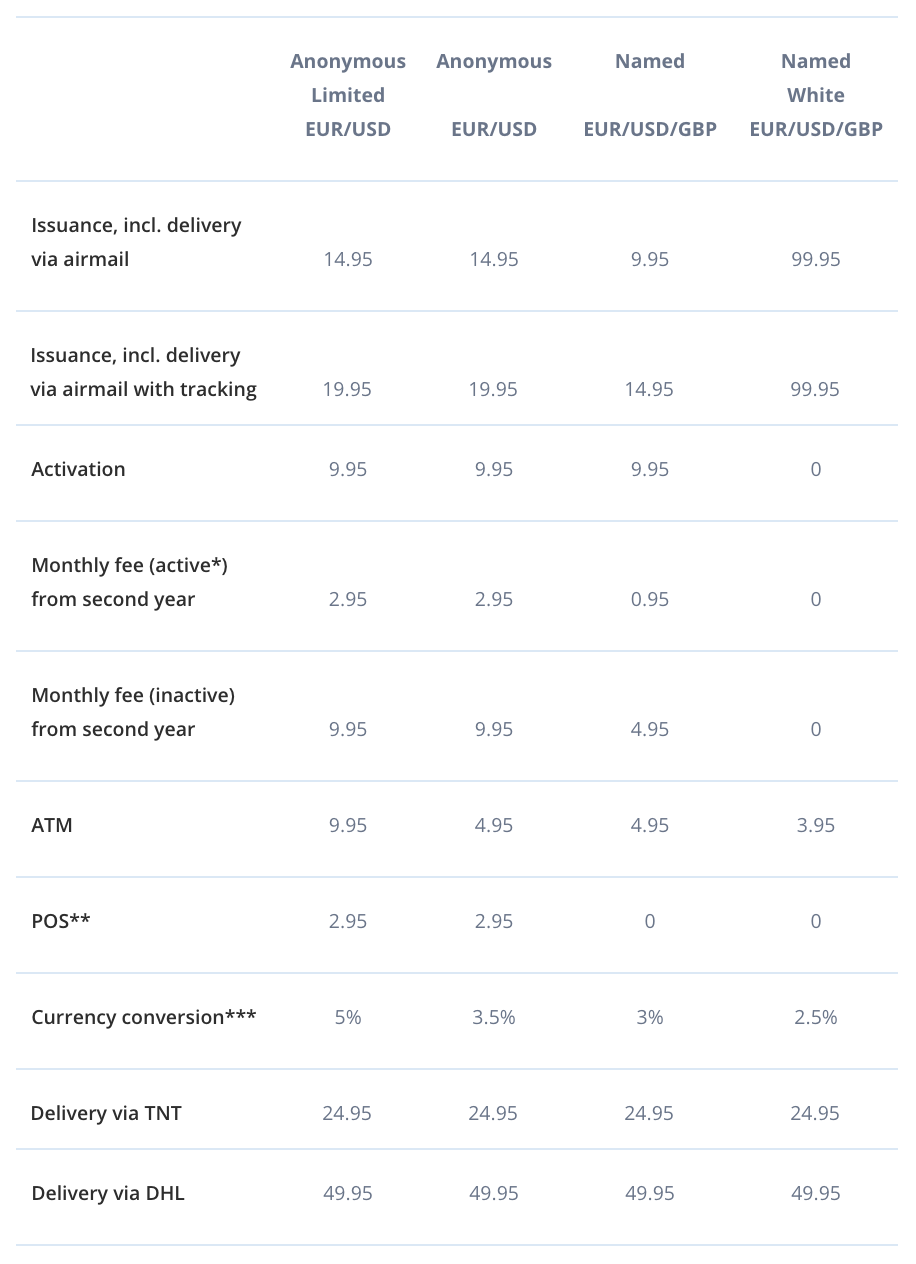Screen dimensions: 916x1264
Task: Click the 3.5% conversion value under Anonymous
Action: [494, 1017]
